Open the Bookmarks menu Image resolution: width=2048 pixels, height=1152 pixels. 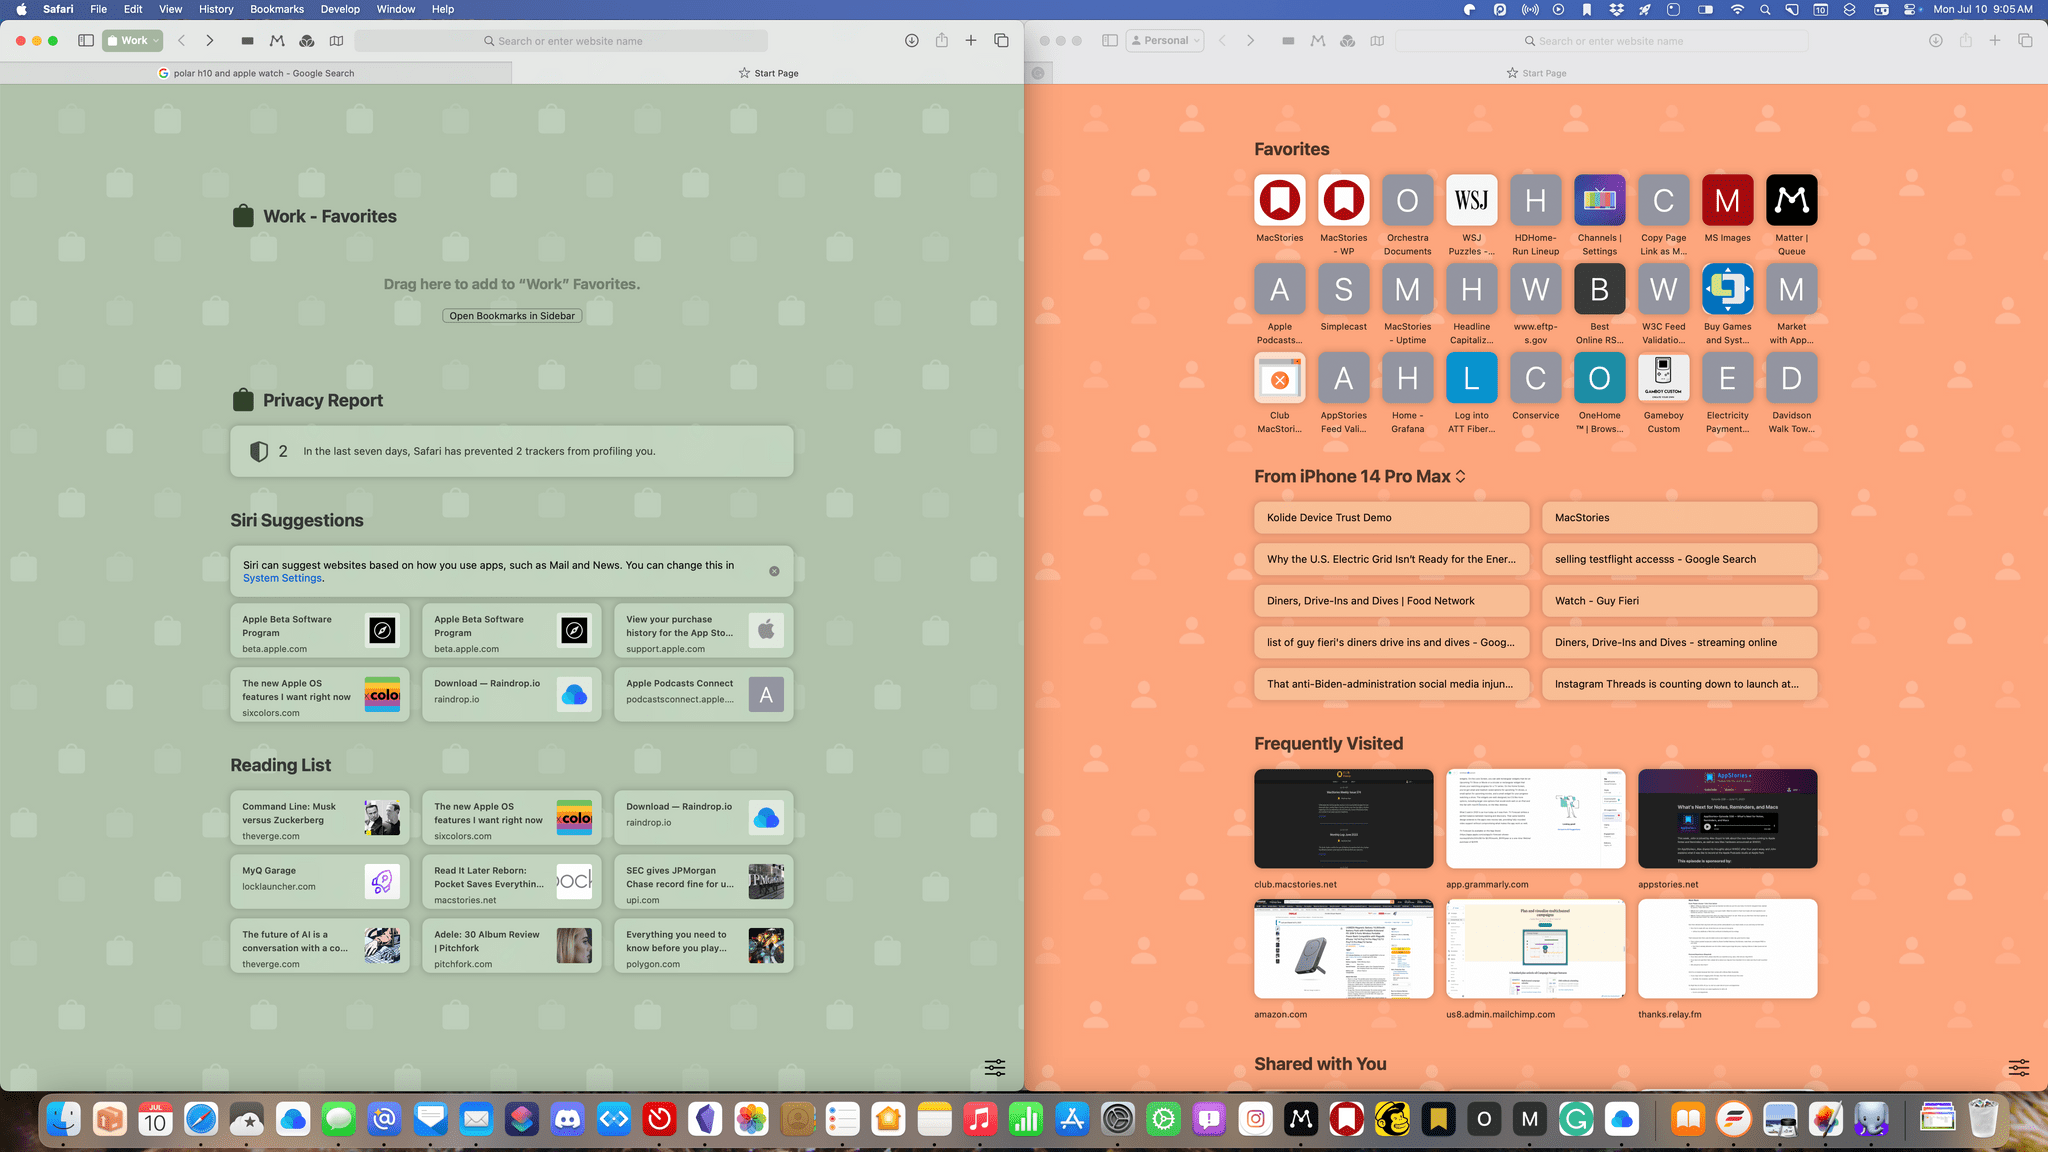tap(277, 9)
